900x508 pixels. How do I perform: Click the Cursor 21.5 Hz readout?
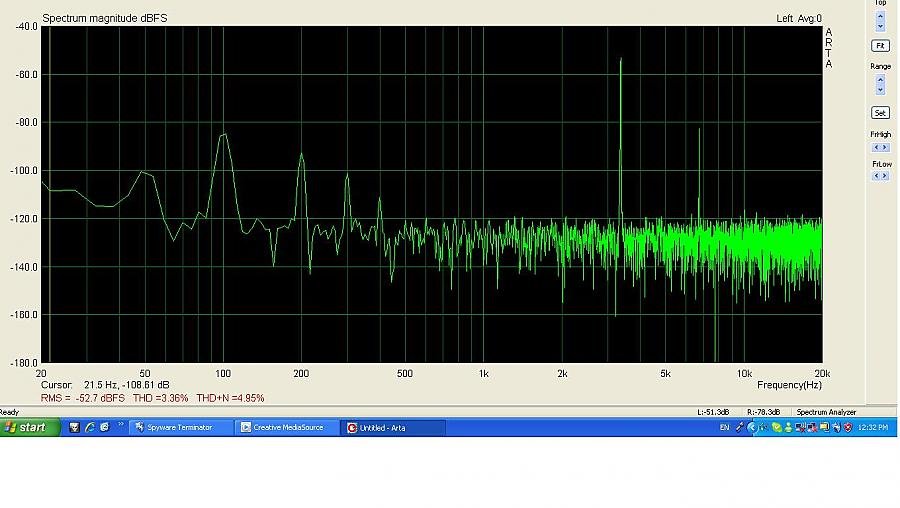105,385
